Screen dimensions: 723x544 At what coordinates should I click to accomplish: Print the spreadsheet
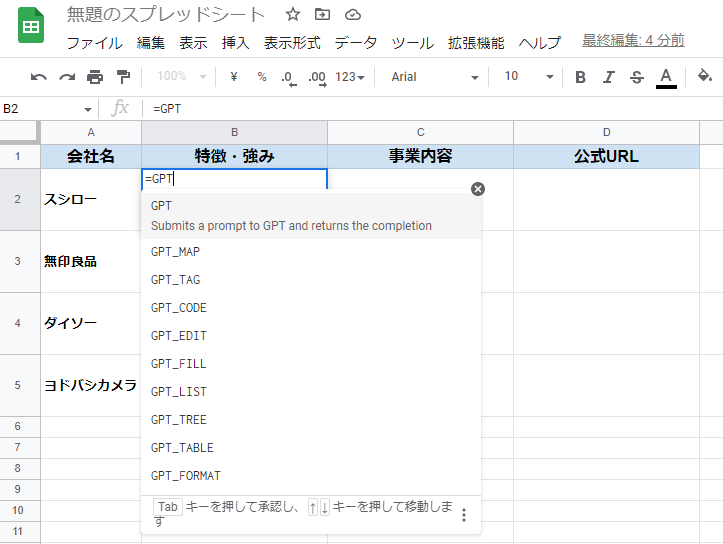[95, 77]
